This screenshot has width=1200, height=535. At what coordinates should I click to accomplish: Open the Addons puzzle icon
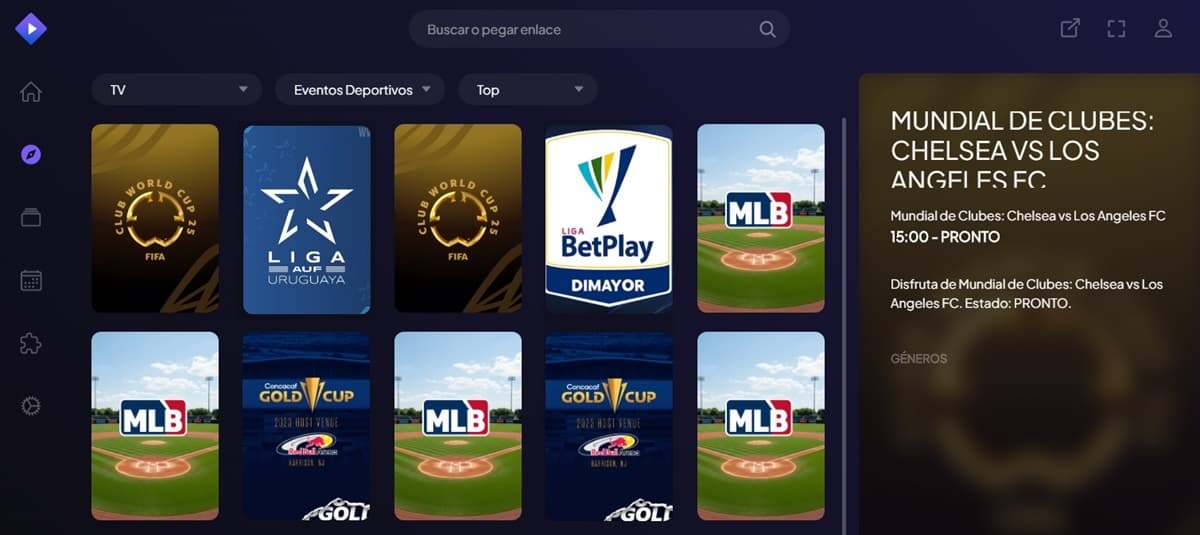coord(31,343)
